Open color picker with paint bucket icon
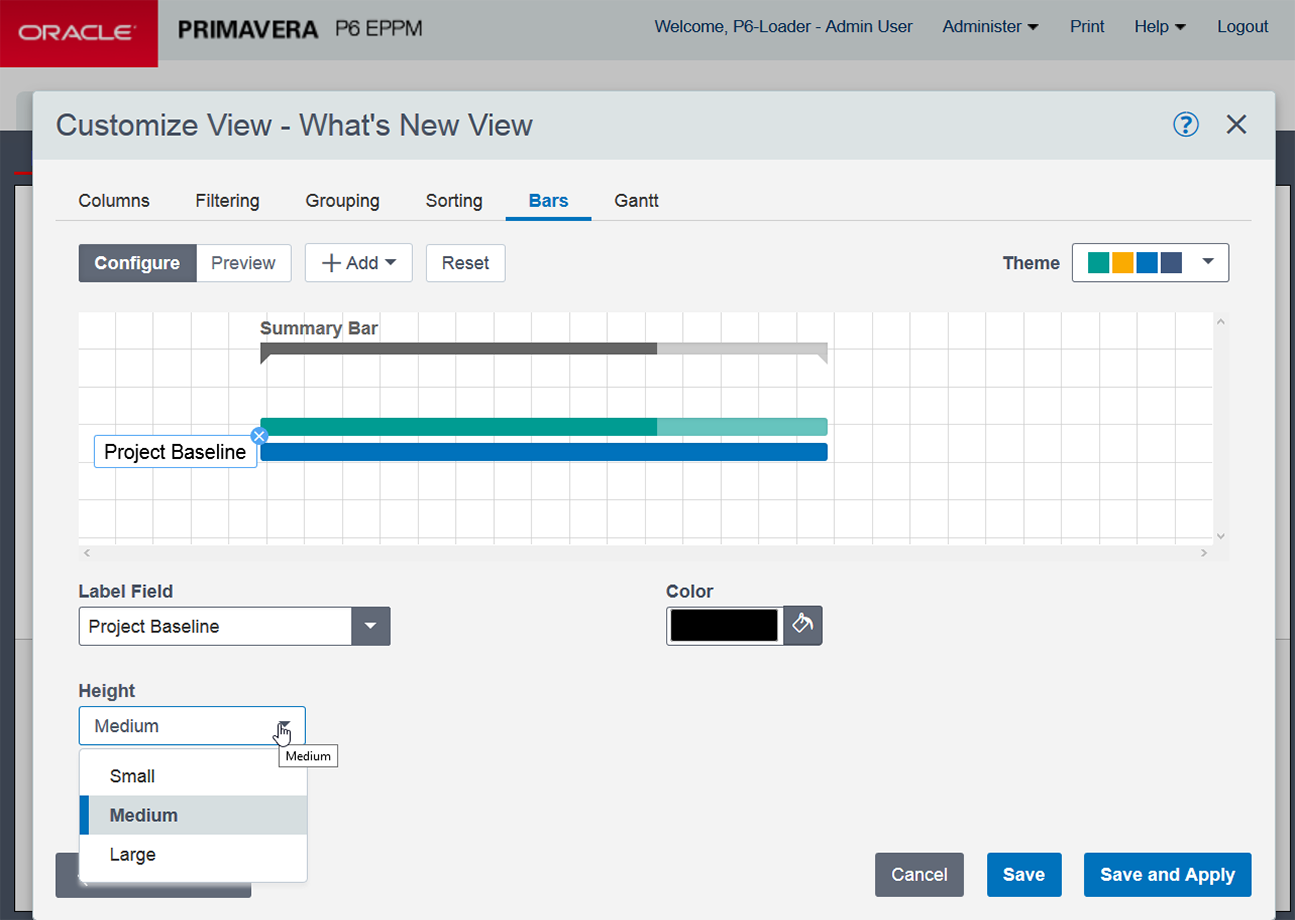 [x=802, y=625]
